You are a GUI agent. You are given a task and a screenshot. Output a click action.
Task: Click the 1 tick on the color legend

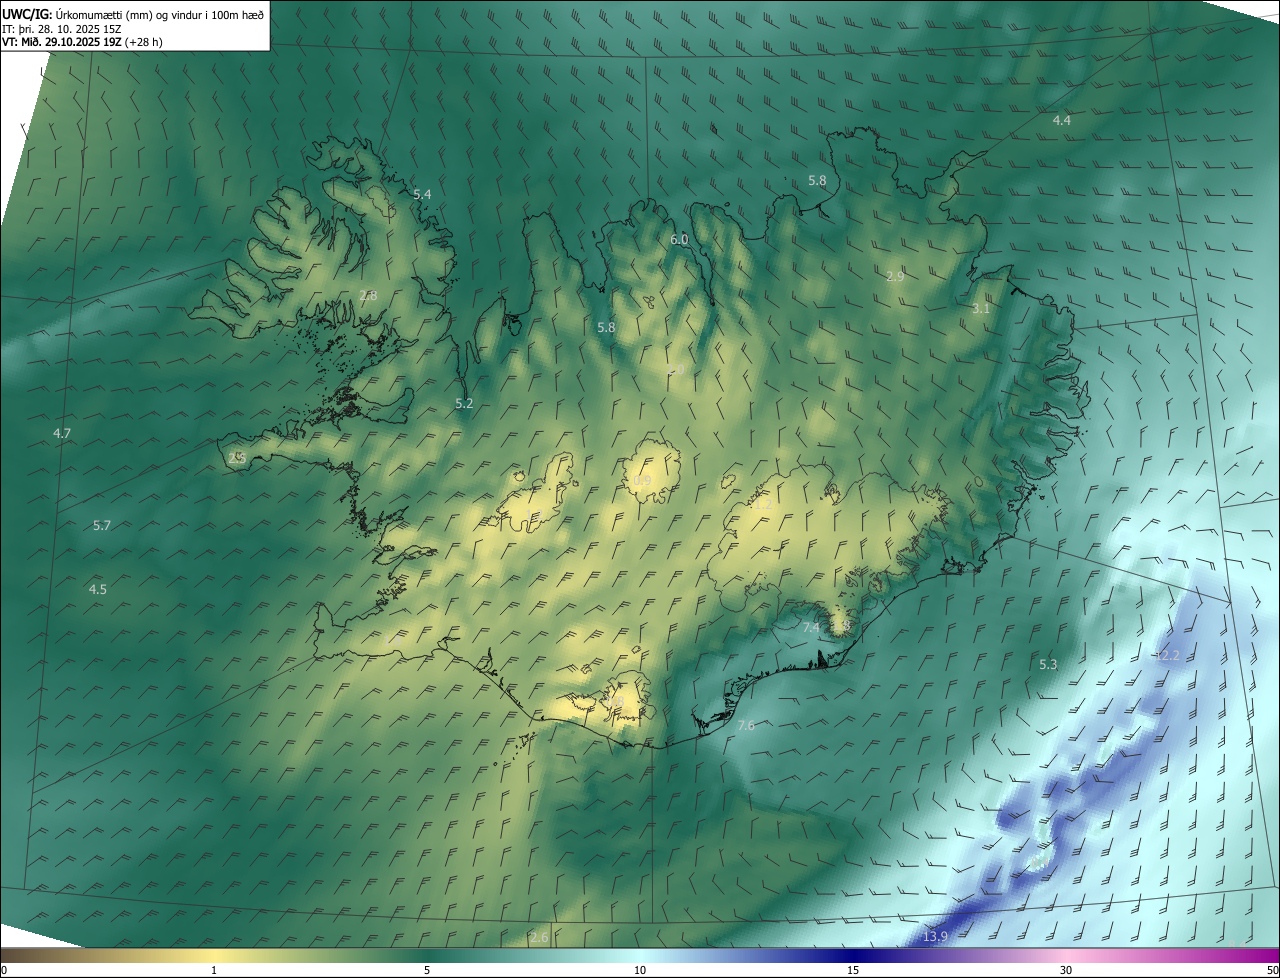point(214,970)
